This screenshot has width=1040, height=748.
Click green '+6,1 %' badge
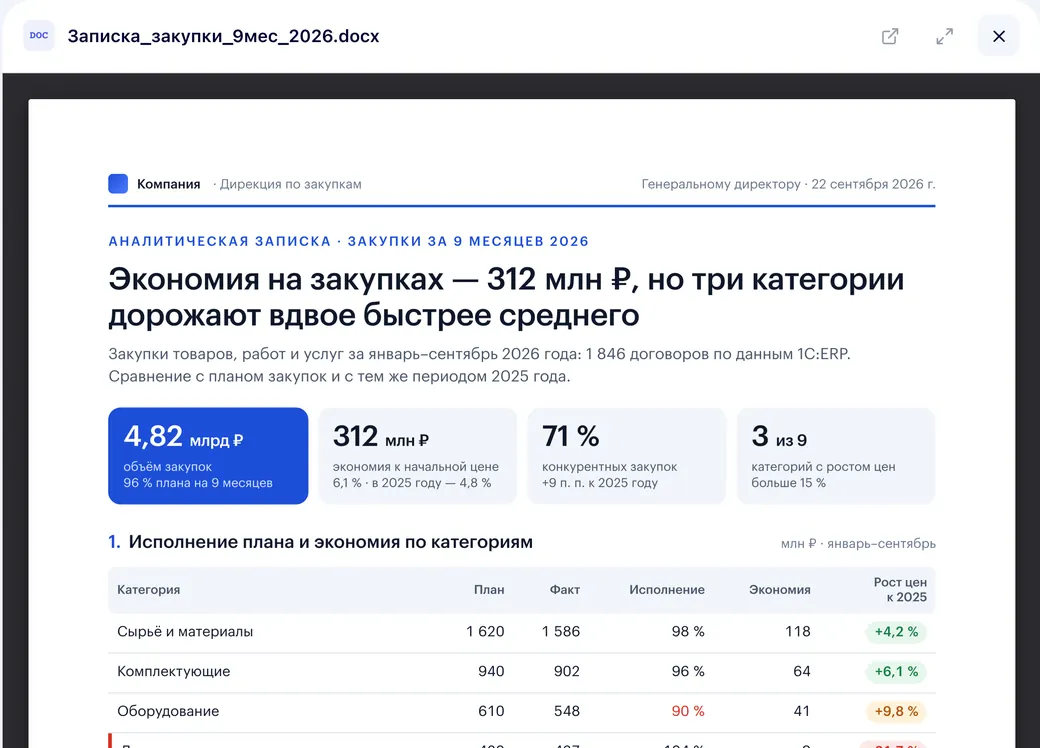tap(896, 671)
